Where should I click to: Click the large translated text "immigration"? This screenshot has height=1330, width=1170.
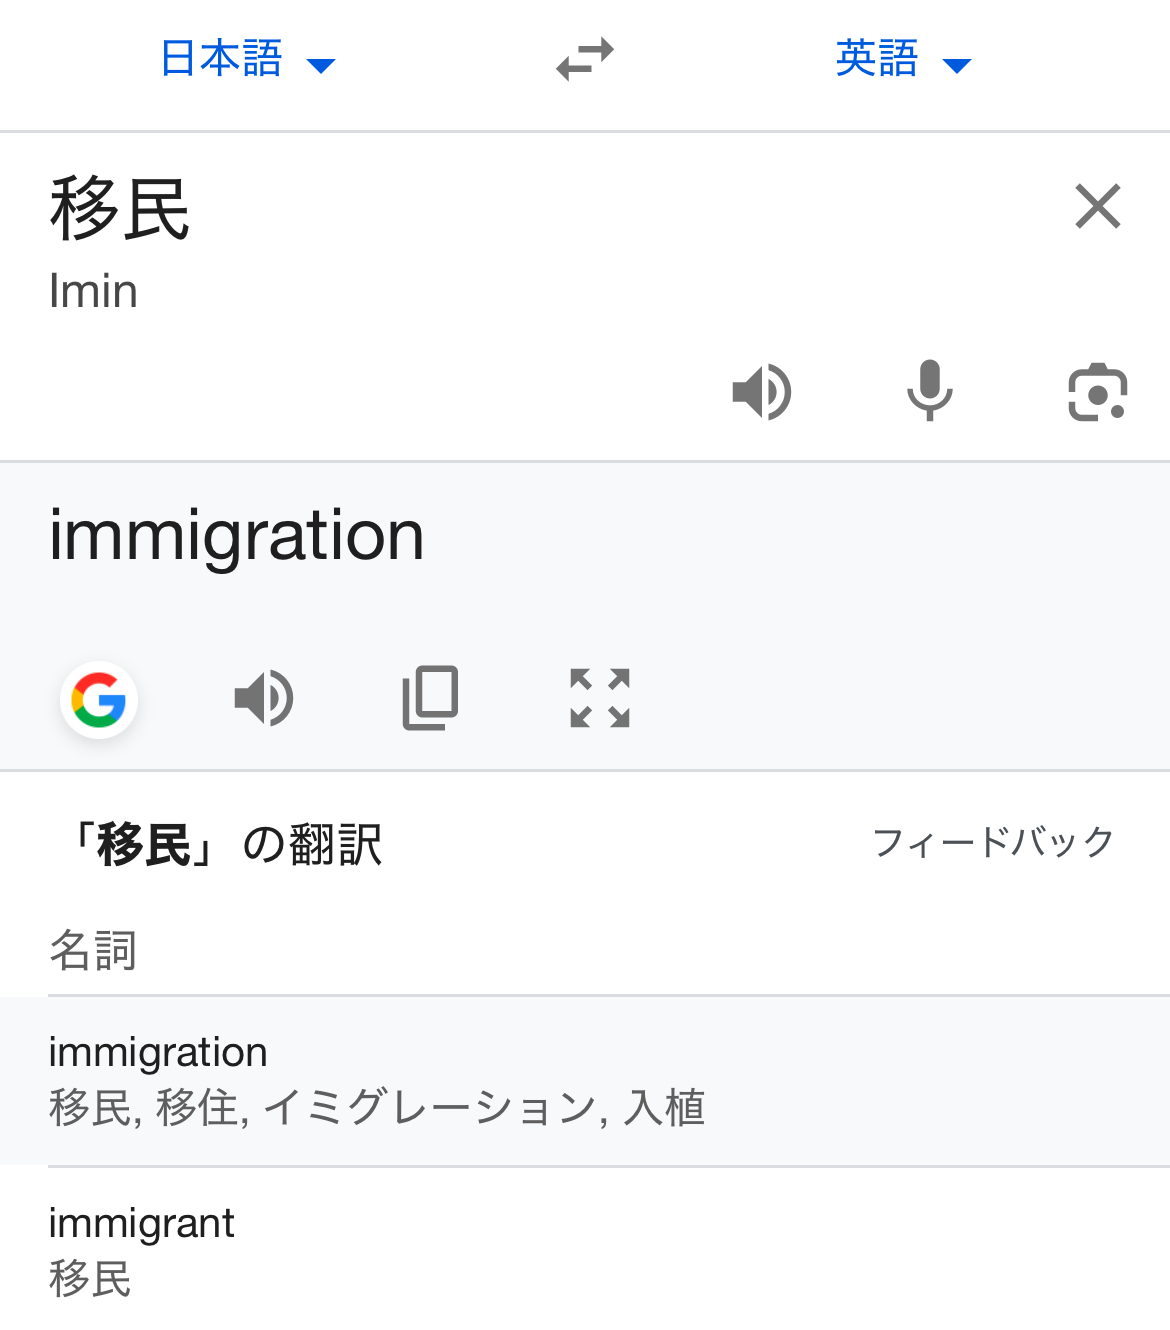tap(237, 536)
